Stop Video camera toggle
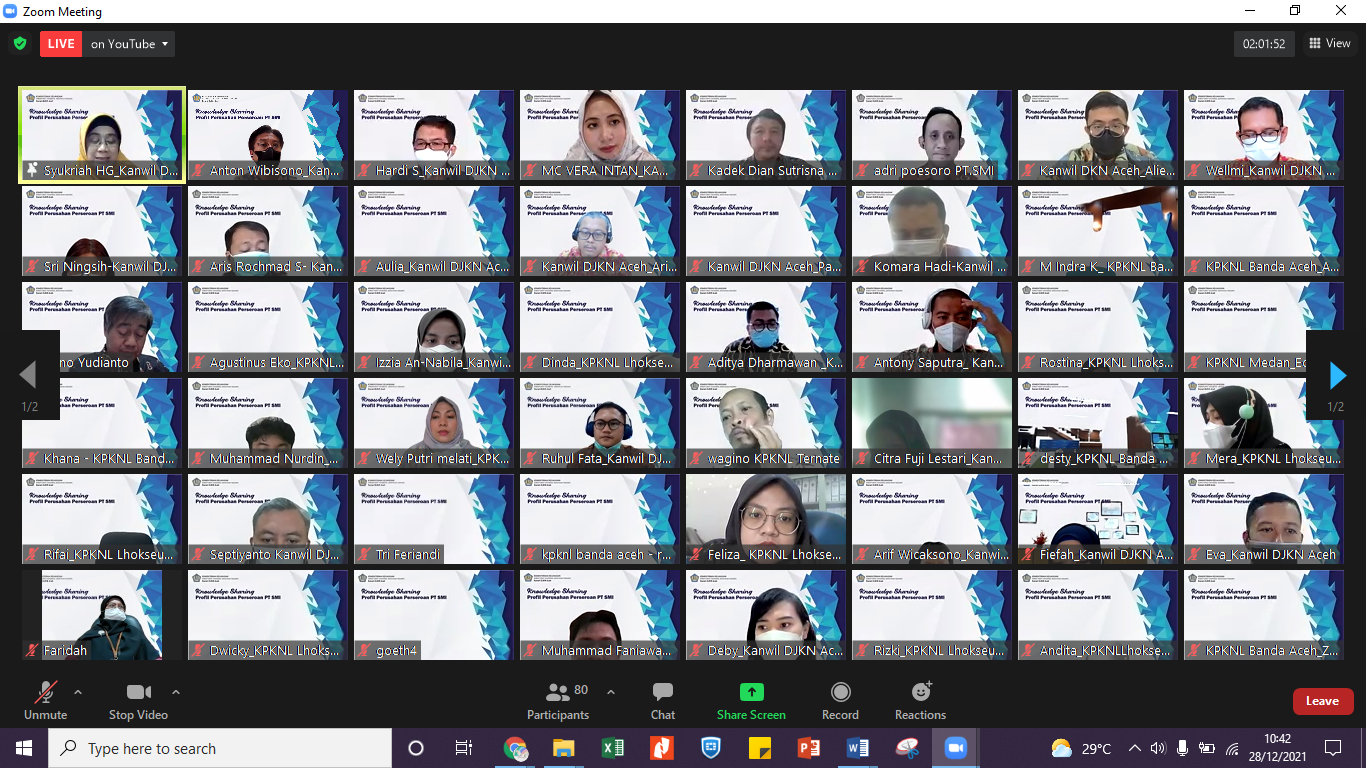The width and height of the screenshot is (1366, 768). tap(138, 693)
